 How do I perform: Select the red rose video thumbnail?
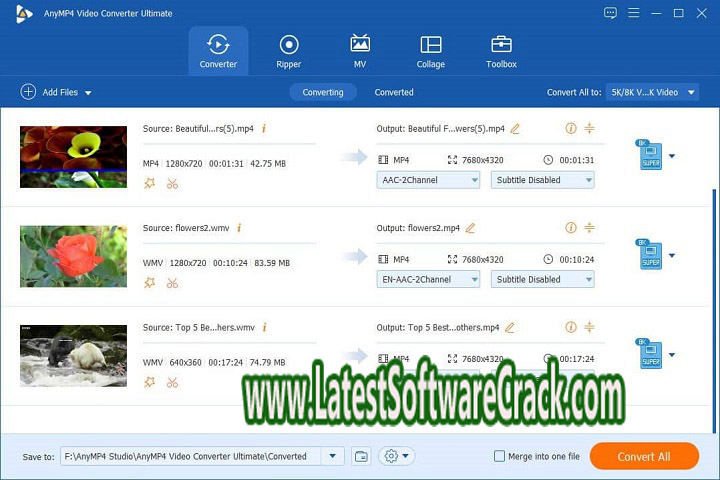click(x=73, y=256)
